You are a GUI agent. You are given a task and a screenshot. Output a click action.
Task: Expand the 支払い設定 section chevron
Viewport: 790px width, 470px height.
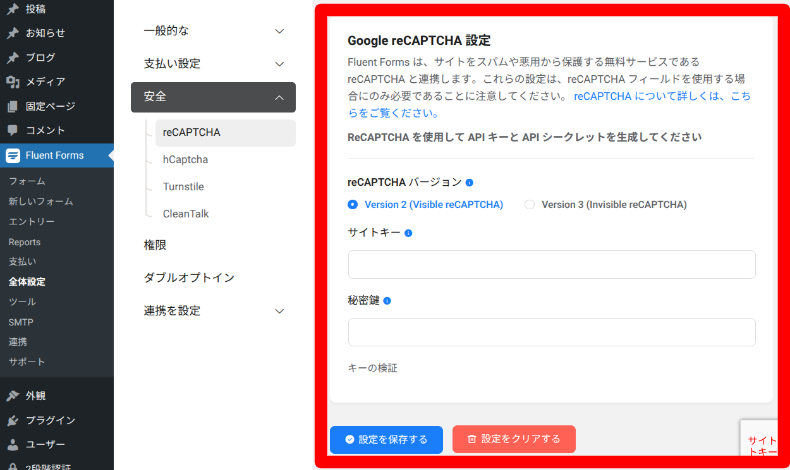279,64
